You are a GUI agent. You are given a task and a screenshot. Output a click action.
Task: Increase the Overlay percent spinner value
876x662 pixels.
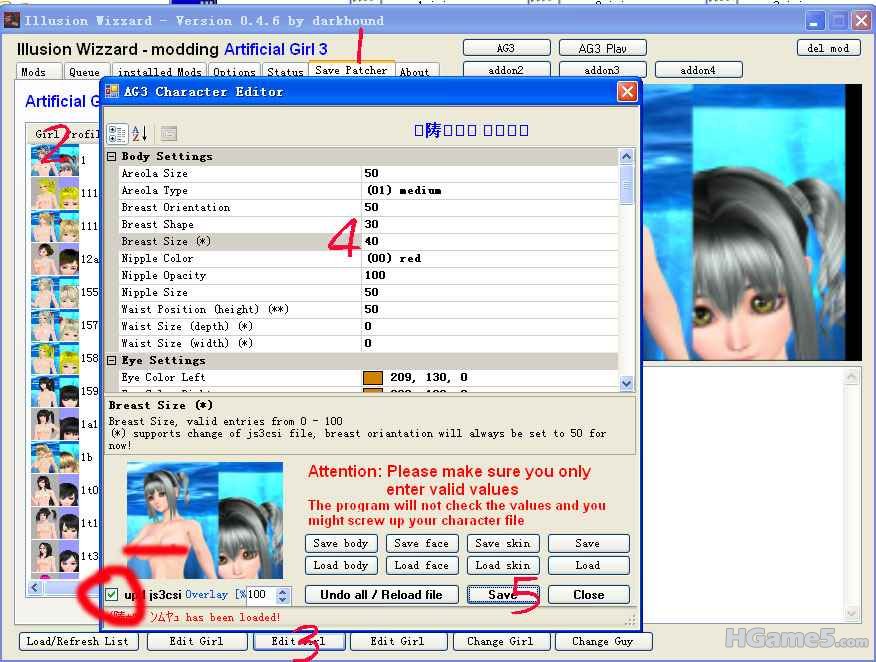pos(282,590)
